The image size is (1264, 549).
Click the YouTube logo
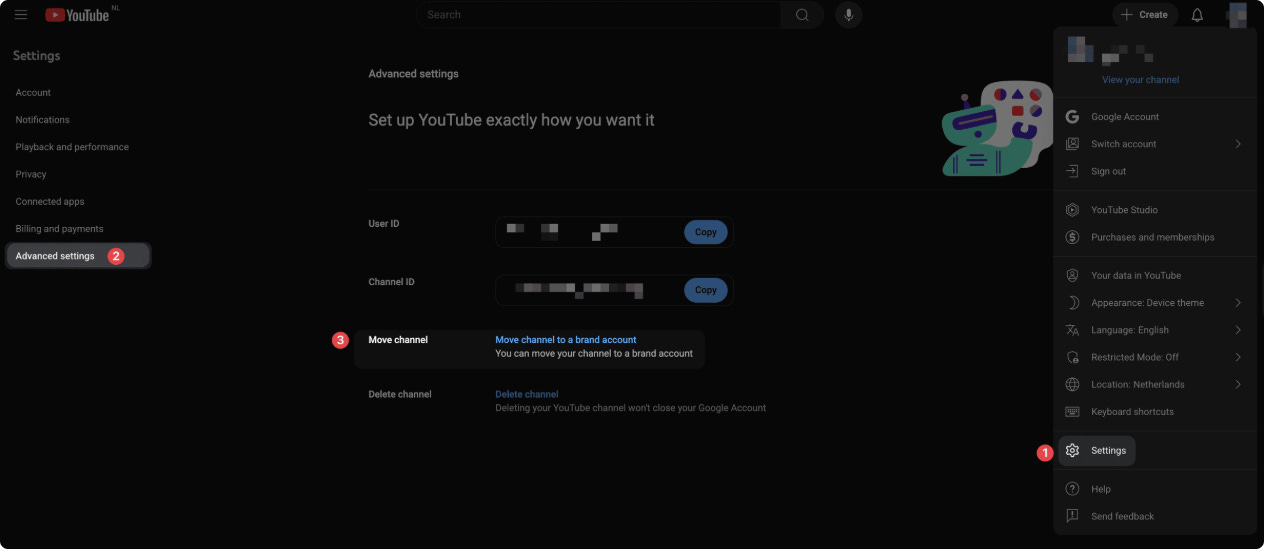pyautogui.click(x=77, y=15)
